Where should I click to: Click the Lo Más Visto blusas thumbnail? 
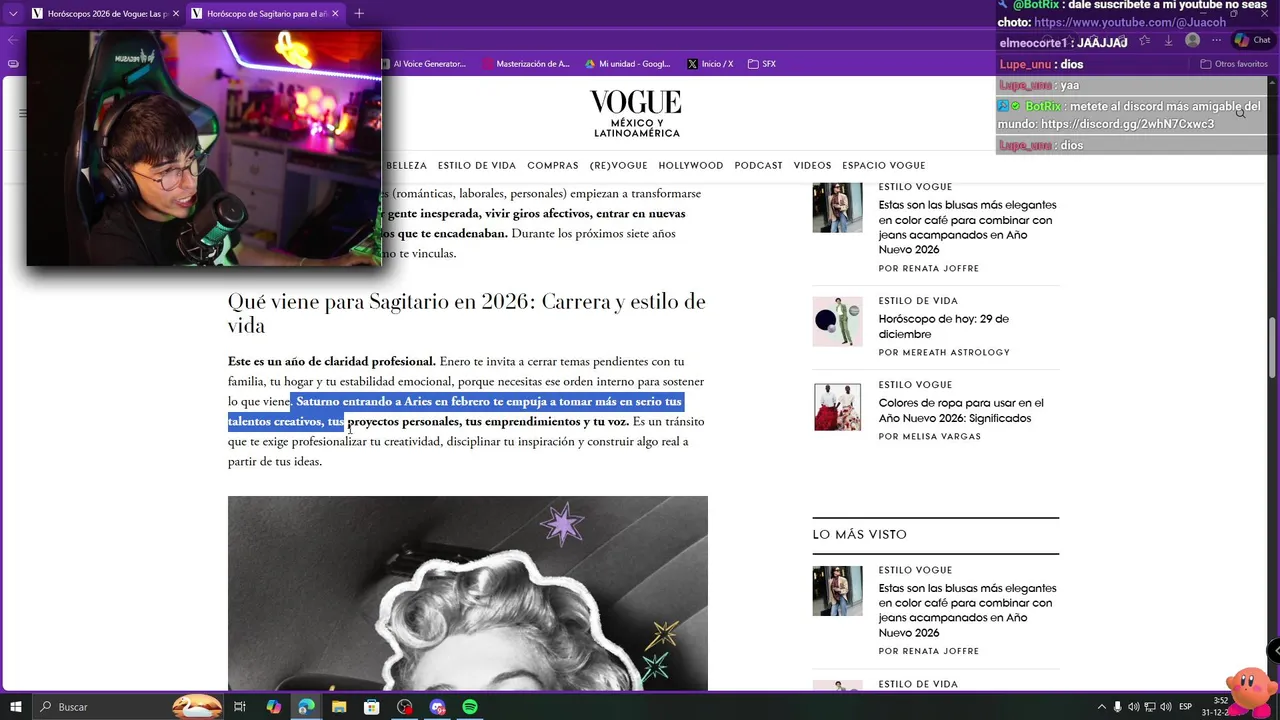coord(837,591)
